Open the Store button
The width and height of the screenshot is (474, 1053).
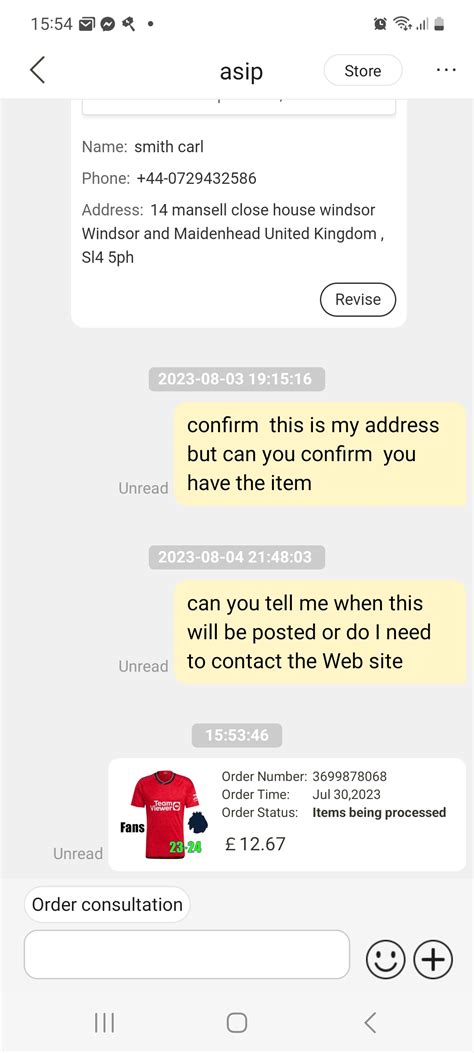tap(363, 71)
